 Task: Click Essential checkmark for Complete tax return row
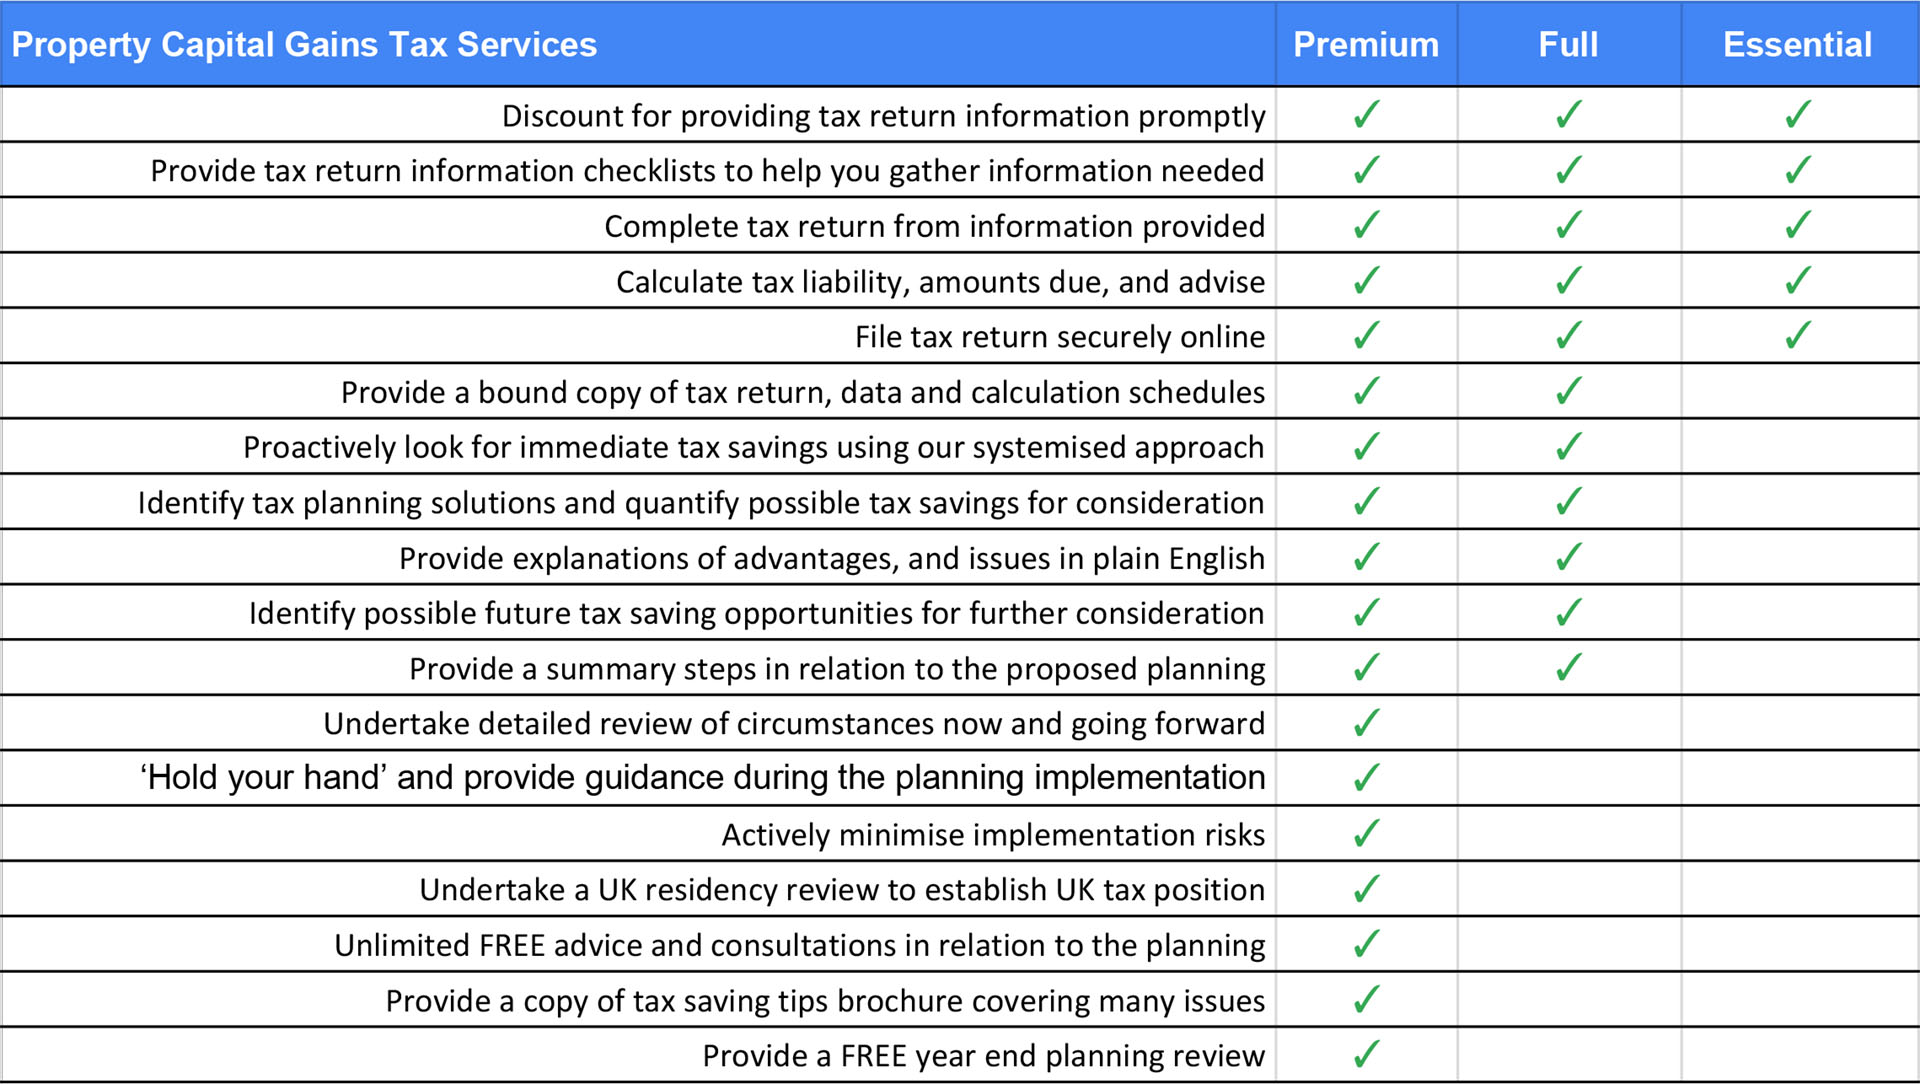(x=1797, y=225)
